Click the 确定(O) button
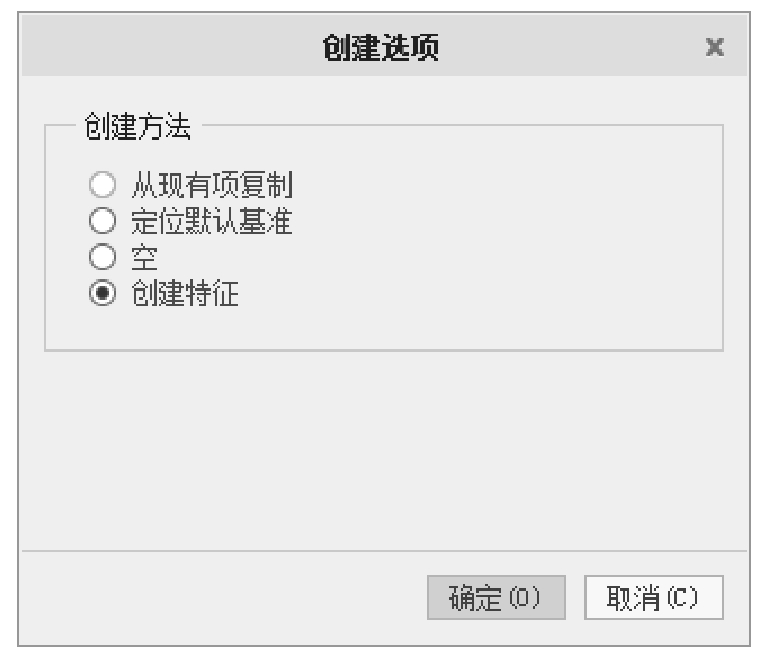The image size is (771, 656). coord(496,597)
